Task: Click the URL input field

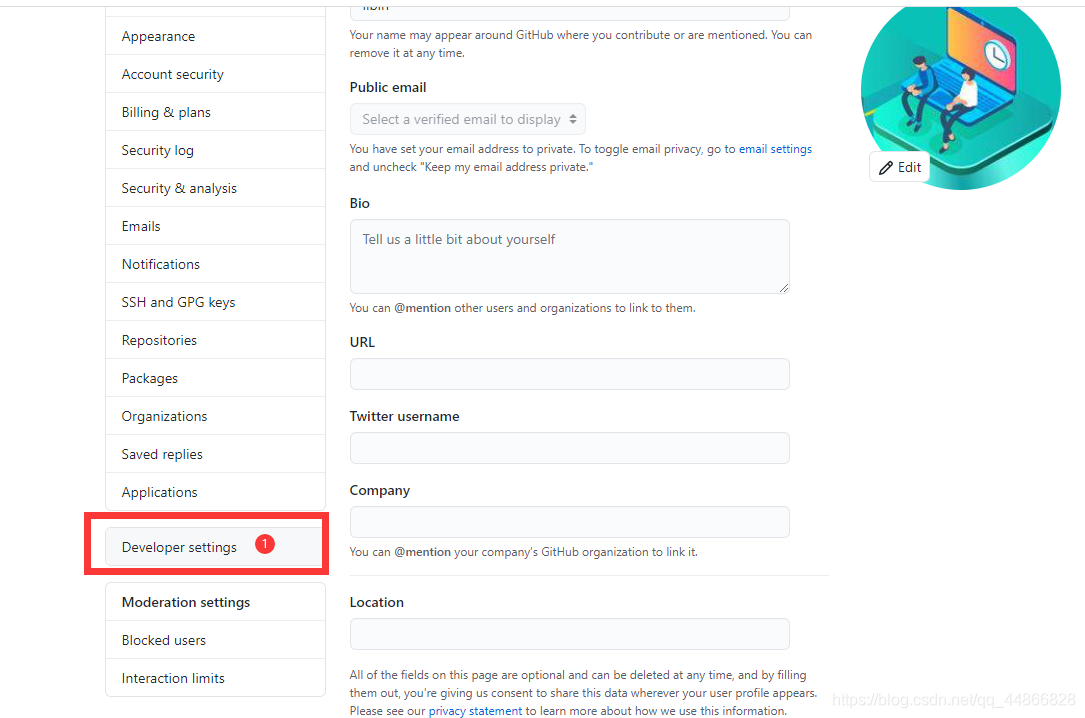Action: [569, 374]
